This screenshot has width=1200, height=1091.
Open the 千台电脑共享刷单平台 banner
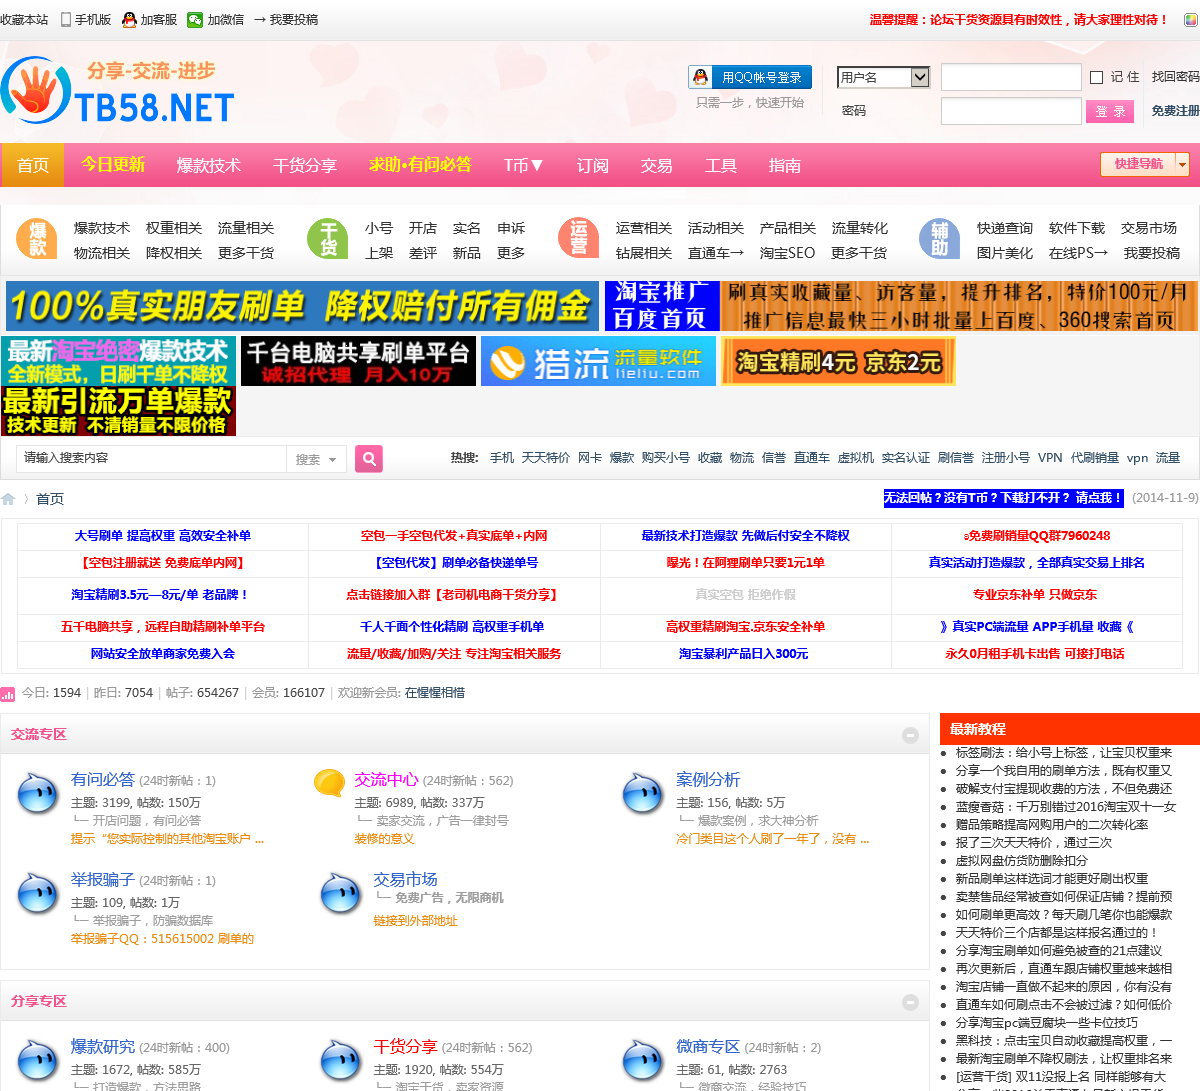tap(358, 361)
